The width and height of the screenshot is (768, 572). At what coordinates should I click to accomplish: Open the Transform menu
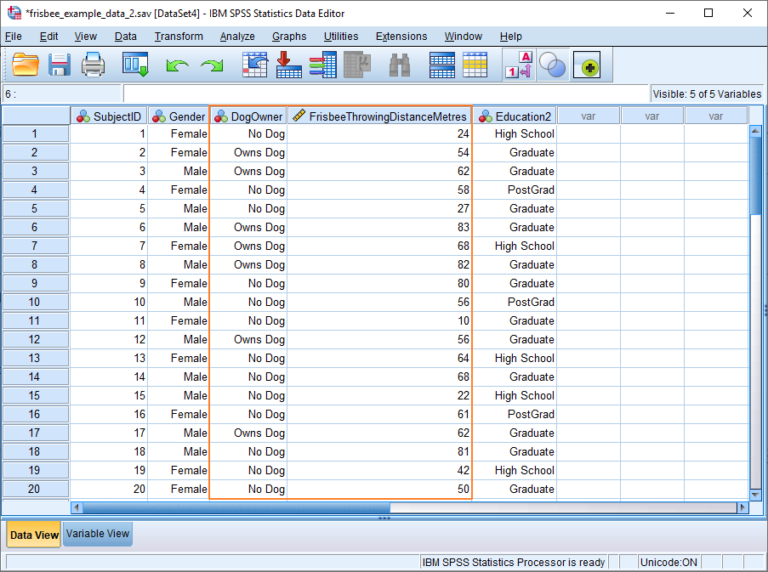[x=179, y=36]
